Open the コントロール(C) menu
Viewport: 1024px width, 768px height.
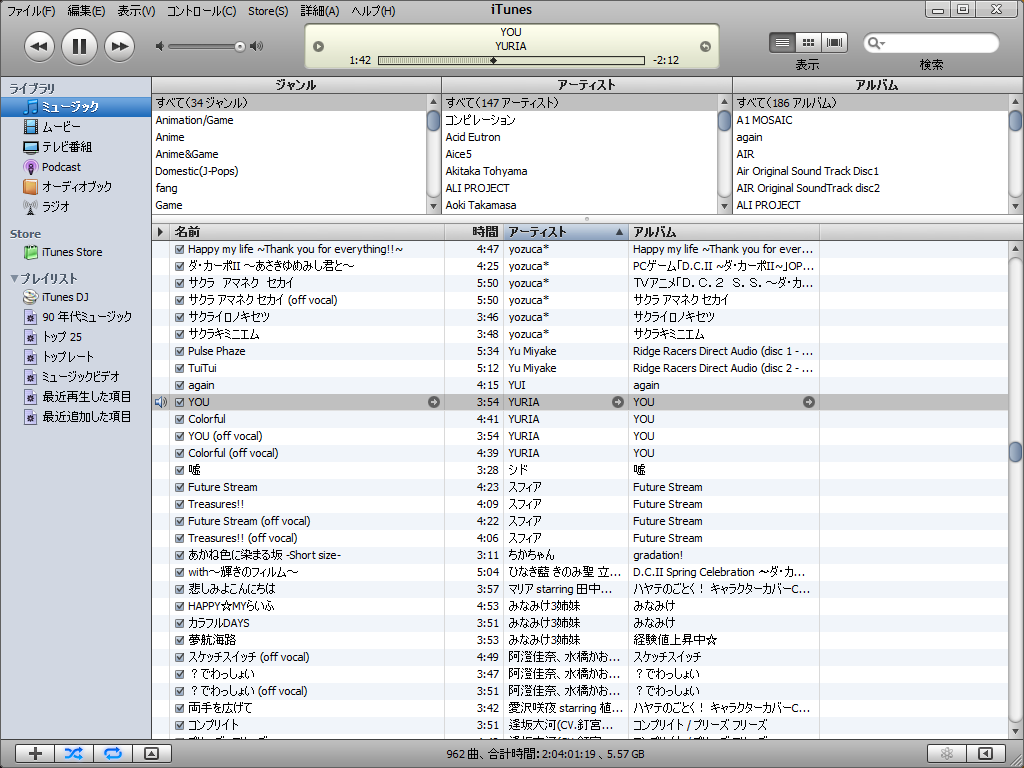(x=201, y=11)
